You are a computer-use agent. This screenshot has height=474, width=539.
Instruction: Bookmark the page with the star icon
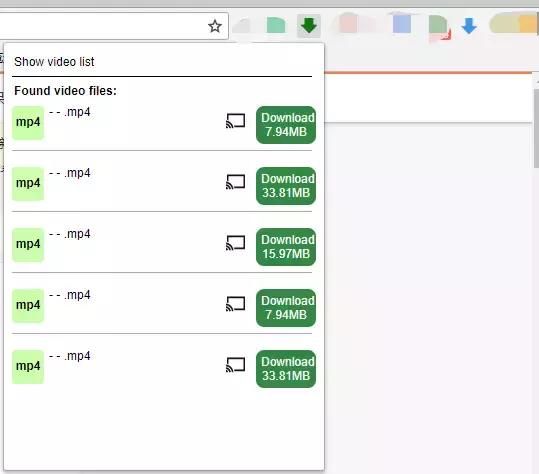coord(215,26)
